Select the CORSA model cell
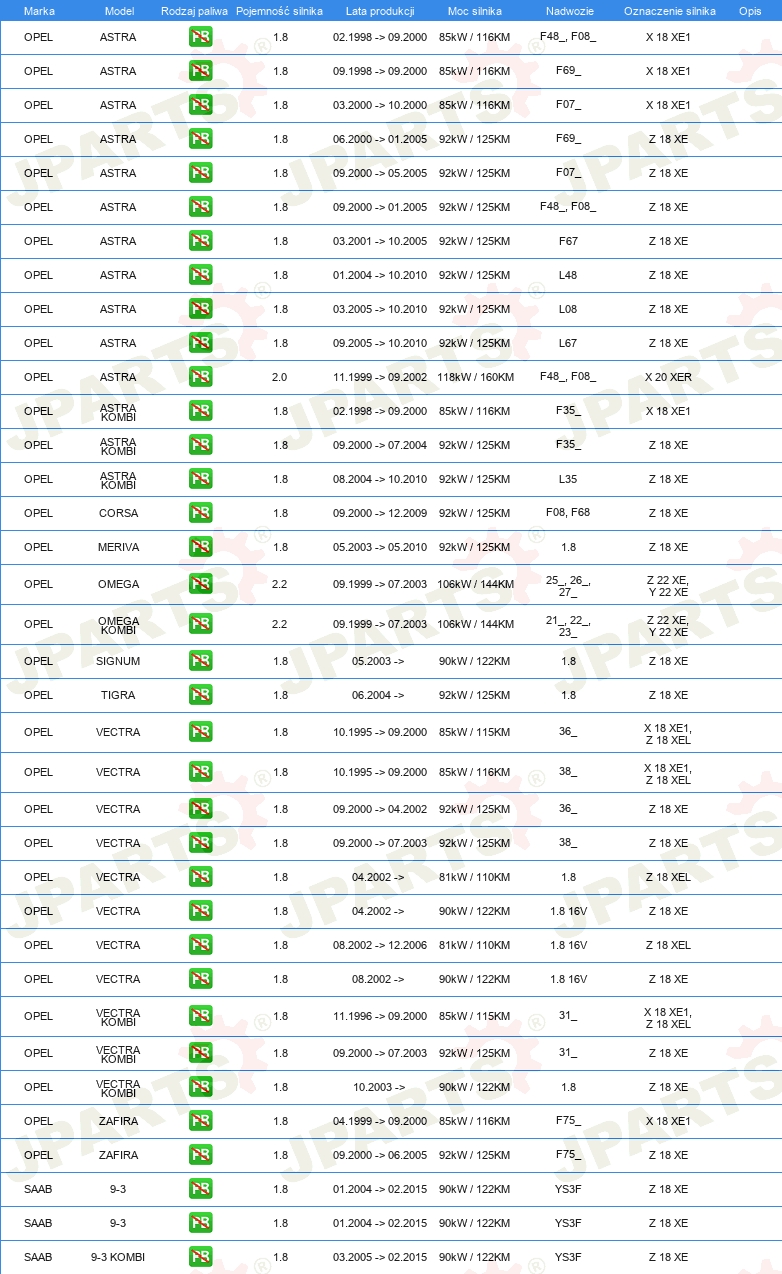Screen dimensions: 782x1274 pos(118,513)
